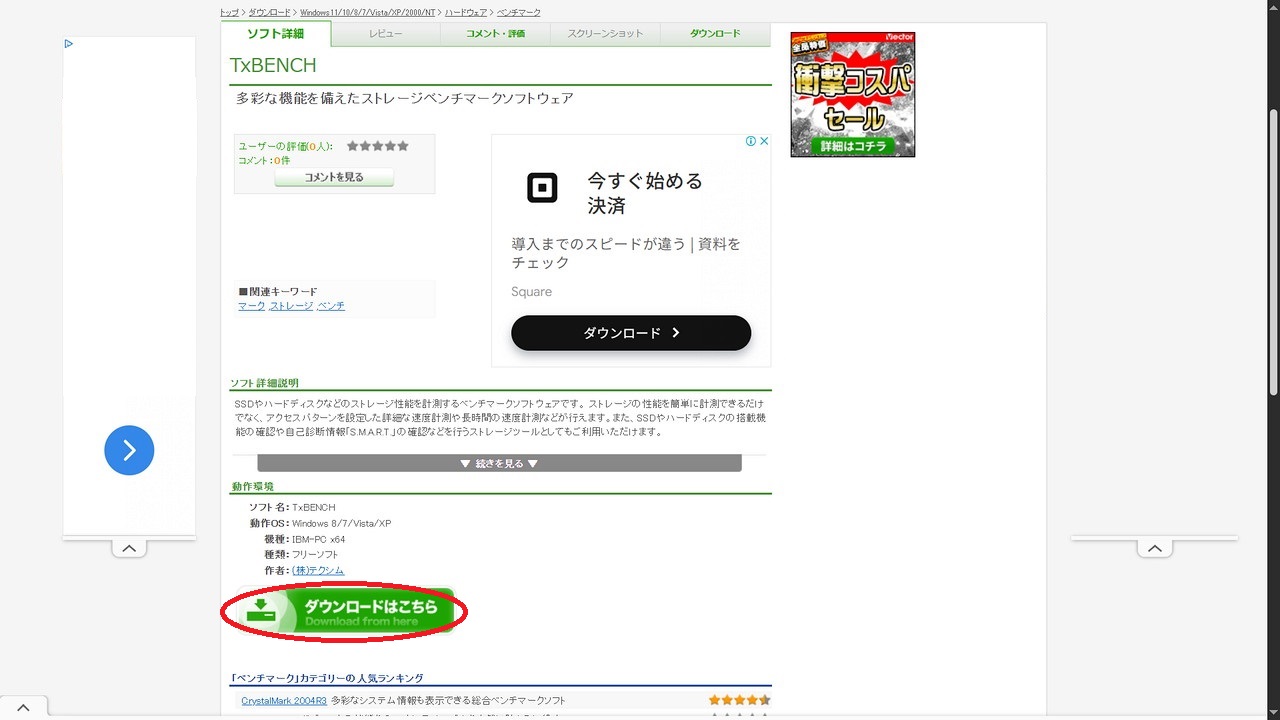1280x720 pixels.
Task: Collapse the left side ad with chevron
Action: coord(129,548)
